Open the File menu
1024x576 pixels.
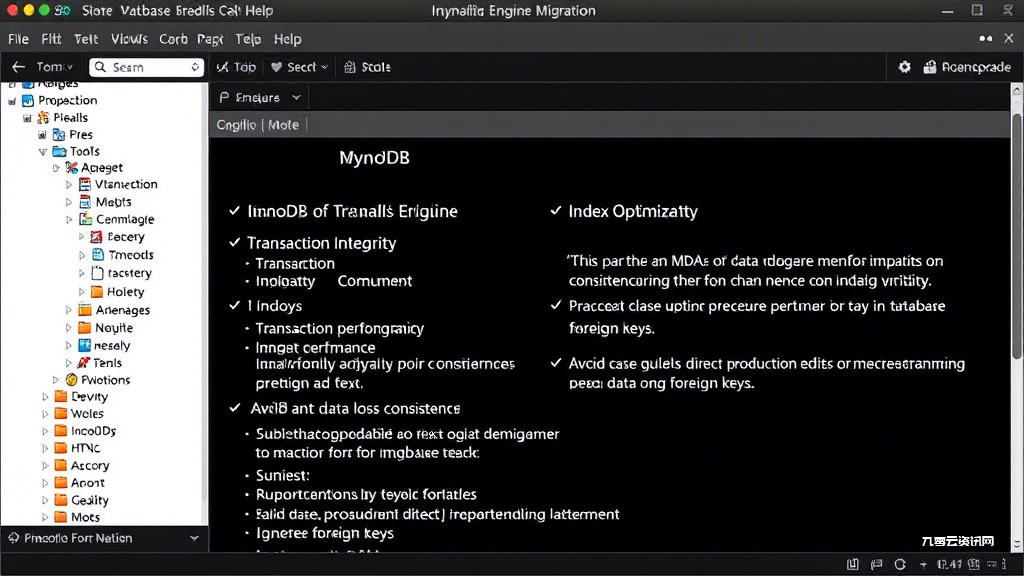coord(18,39)
